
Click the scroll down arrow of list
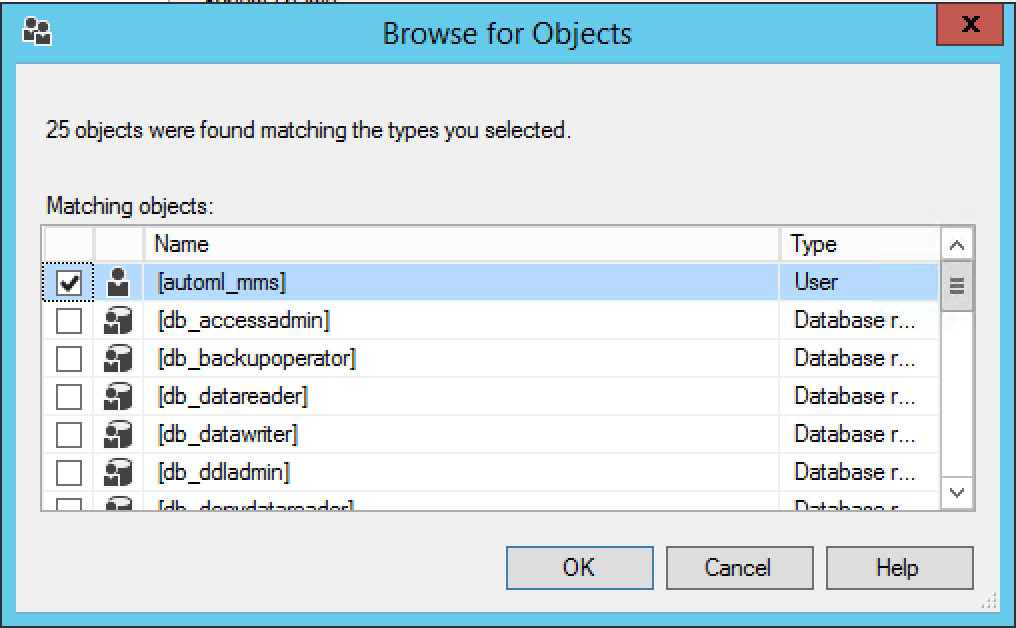click(956, 493)
